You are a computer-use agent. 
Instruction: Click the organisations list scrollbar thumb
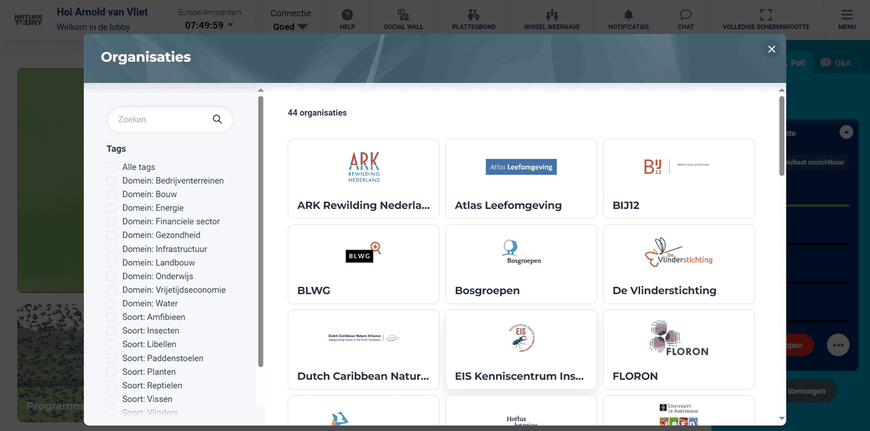[x=782, y=136]
